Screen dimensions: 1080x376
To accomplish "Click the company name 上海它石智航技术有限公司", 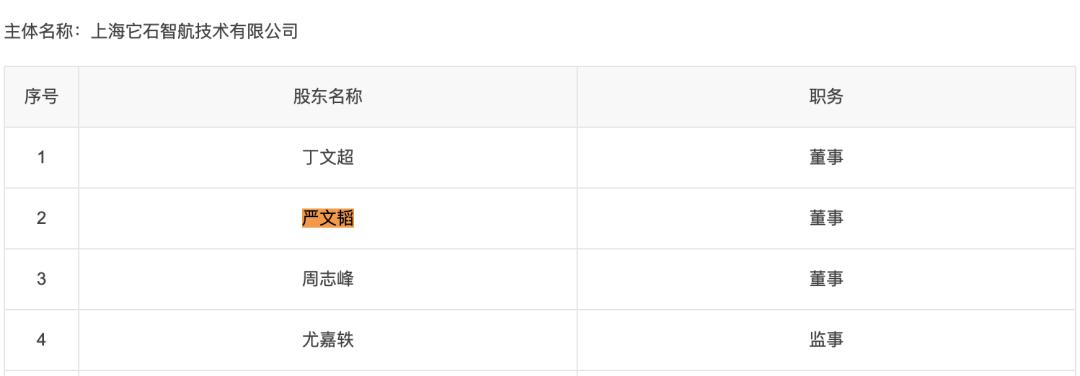I will 195,32.
